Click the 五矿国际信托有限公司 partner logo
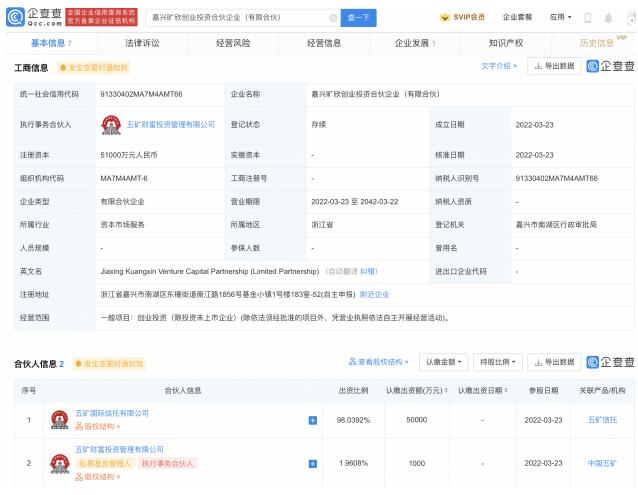Viewport: 638px width, 495px height. pos(59,420)
